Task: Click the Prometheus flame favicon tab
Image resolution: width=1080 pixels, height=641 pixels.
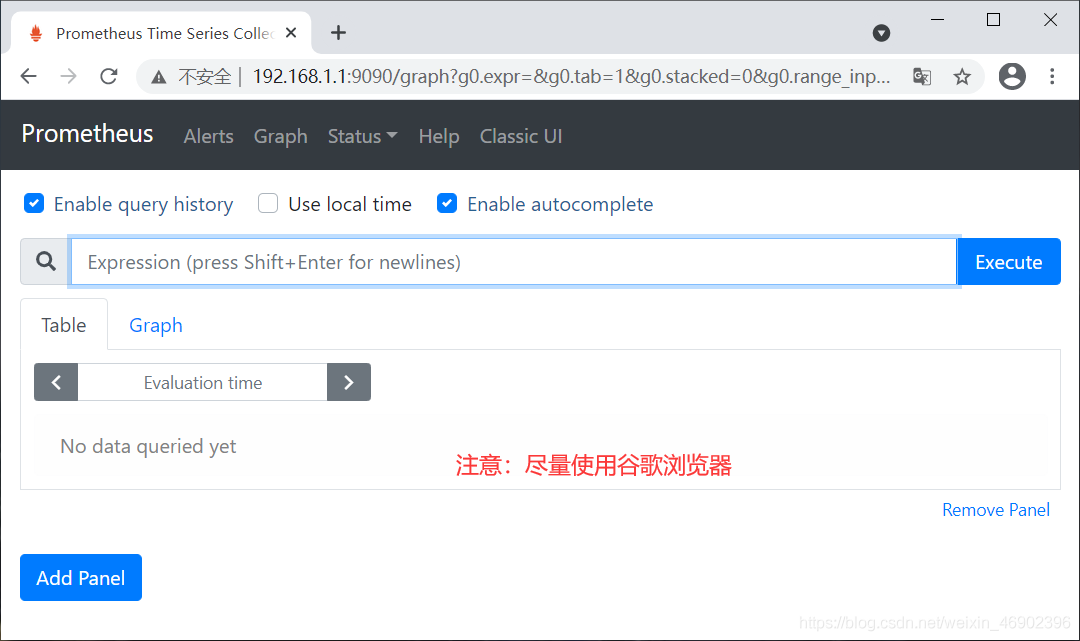Action: click(37, 33)
